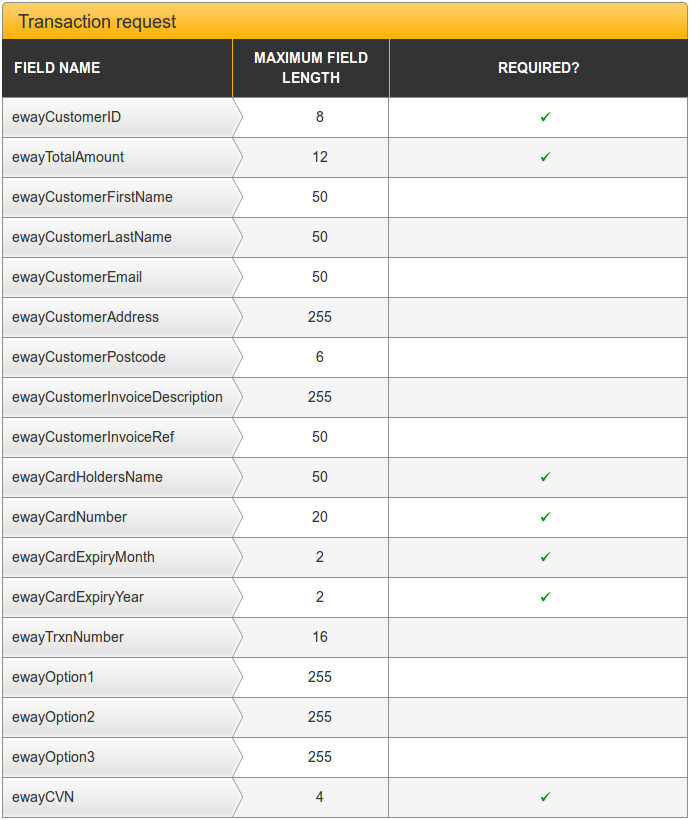Select the Required? column header

click(x=538, y=68)
